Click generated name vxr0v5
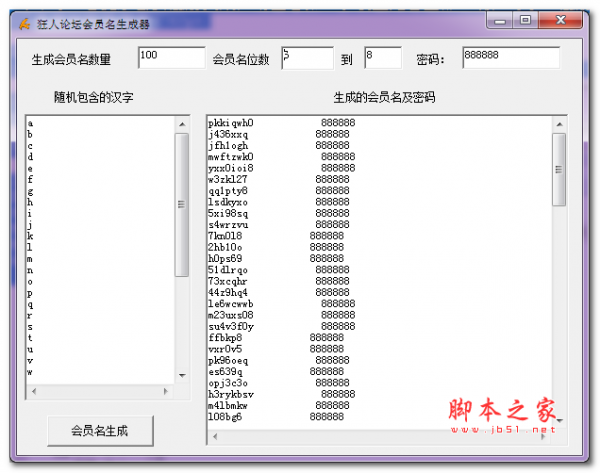The image size is (600, 473). point(225,349)
